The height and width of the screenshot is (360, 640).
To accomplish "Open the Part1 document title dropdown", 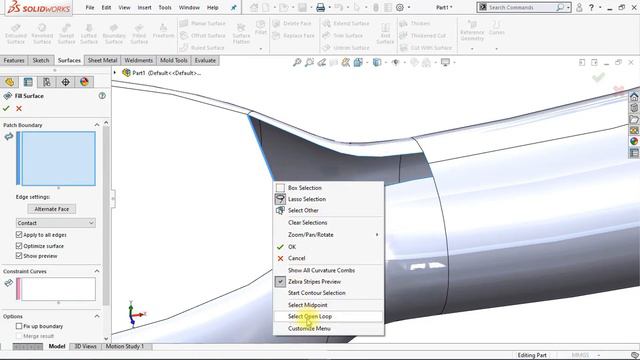I will tap(444, 7).
